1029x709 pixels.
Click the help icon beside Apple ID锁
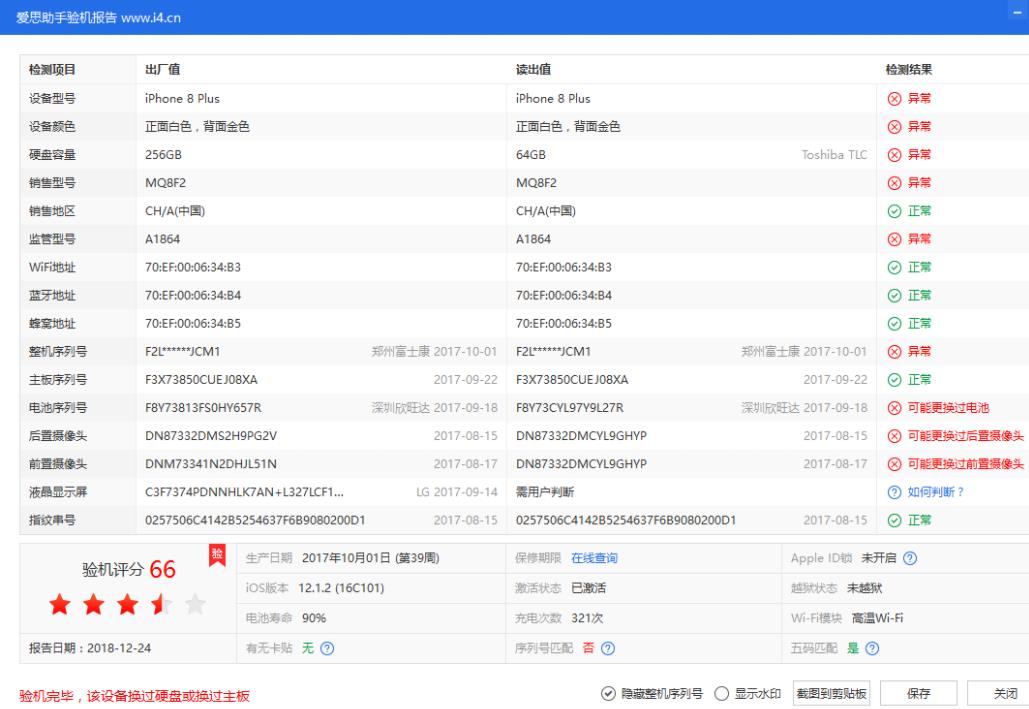[910, 558]
